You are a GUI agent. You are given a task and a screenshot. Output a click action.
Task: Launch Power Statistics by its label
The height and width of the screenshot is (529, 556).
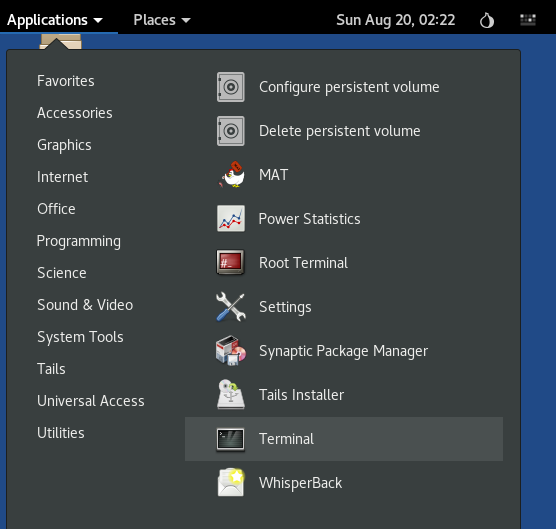(x=310, y=219)
